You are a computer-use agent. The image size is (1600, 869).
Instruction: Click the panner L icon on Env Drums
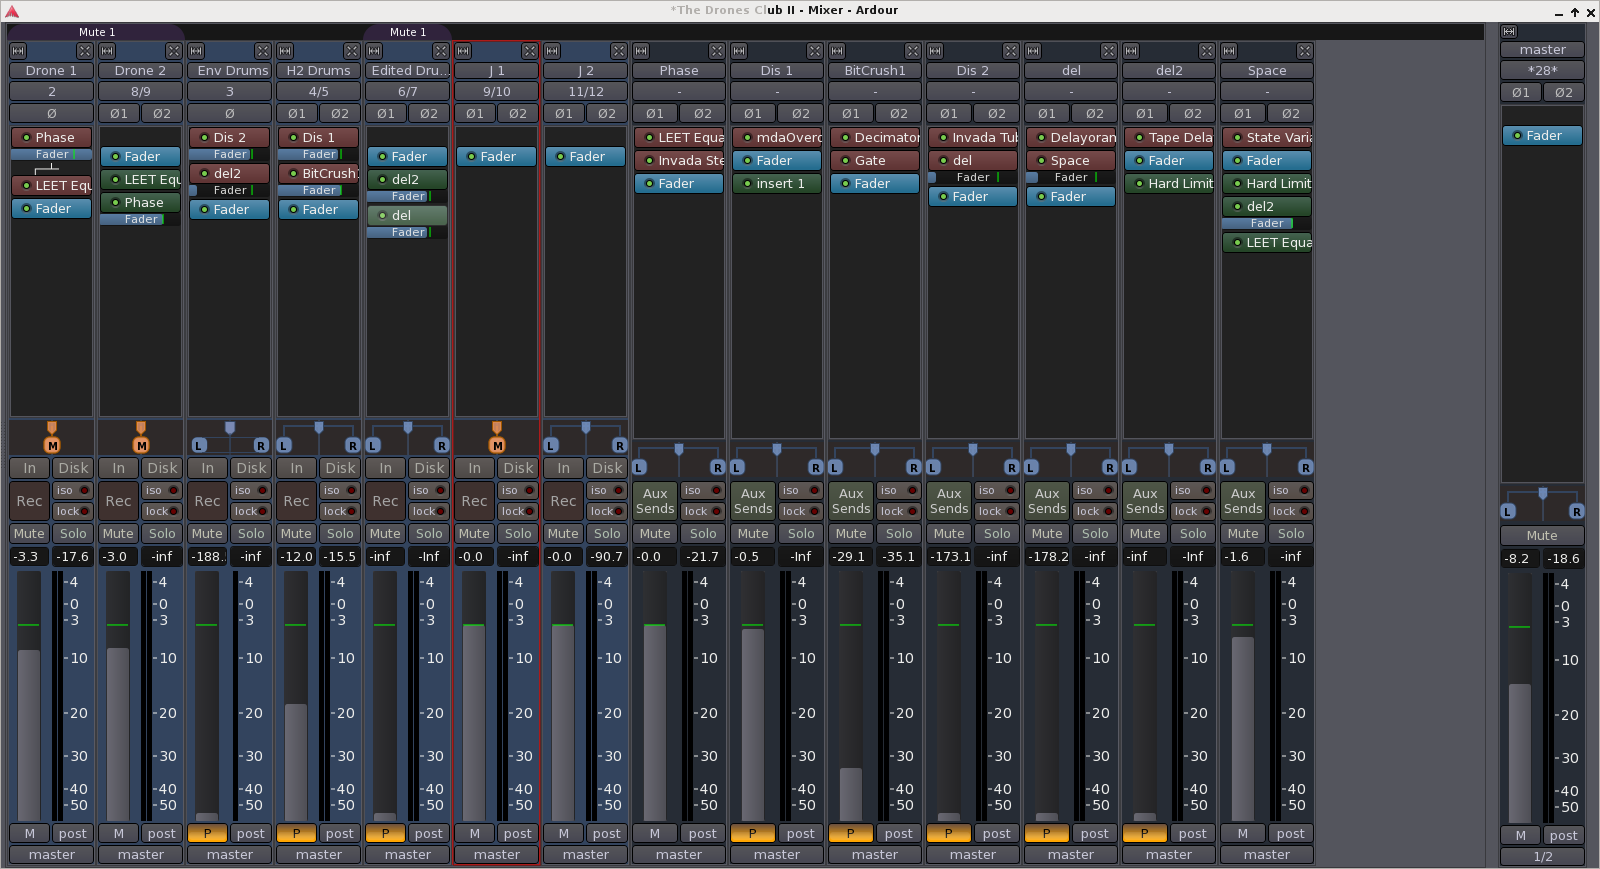[x=198, y=446]
